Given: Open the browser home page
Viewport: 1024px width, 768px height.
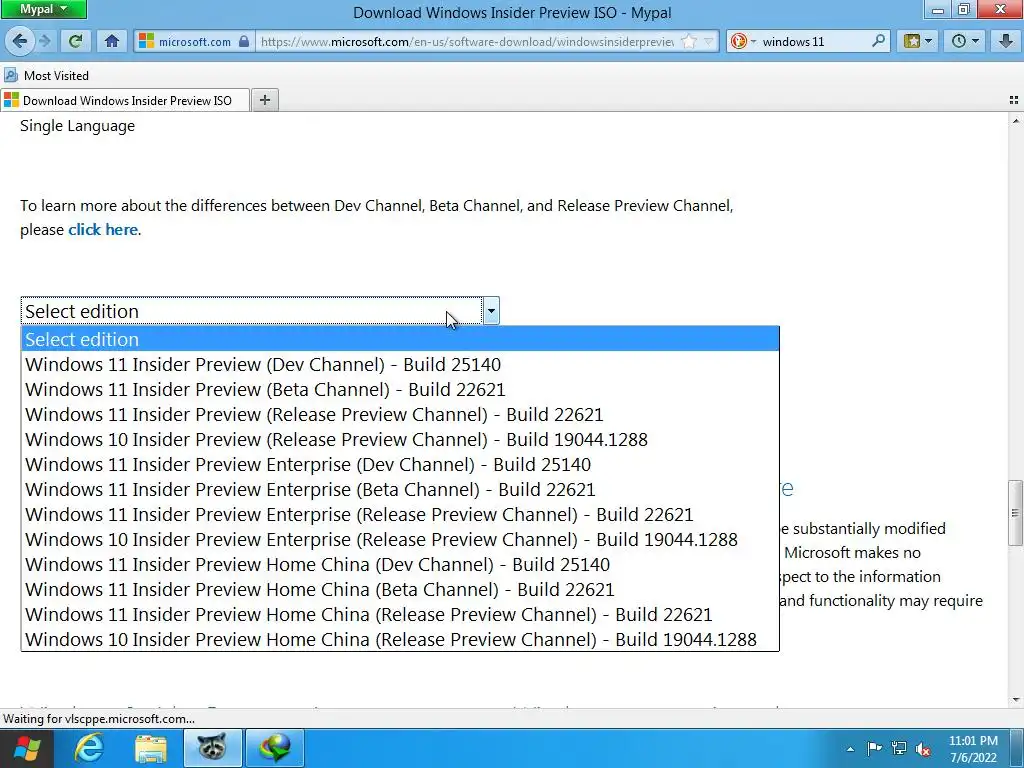Looking at the screenshot, I should click(112, 42).
